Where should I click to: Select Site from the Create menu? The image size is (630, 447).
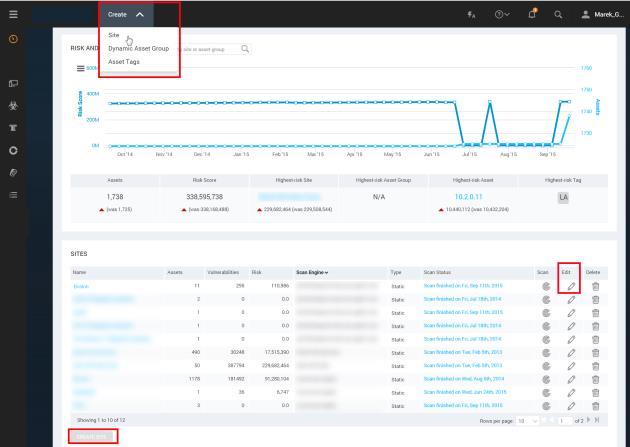[114, 35]
